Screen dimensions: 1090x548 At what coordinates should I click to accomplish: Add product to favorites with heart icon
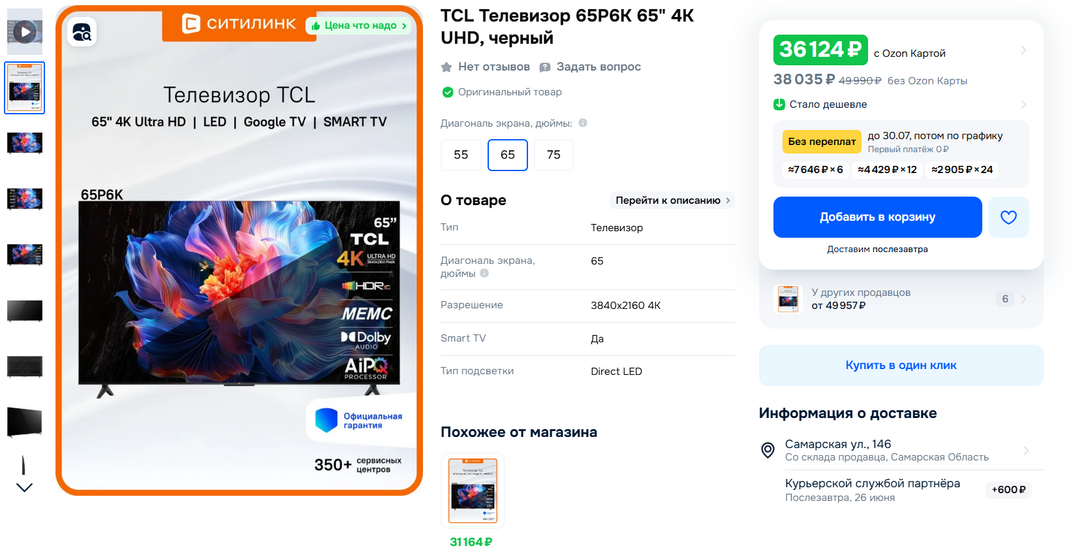(1008, 217)
